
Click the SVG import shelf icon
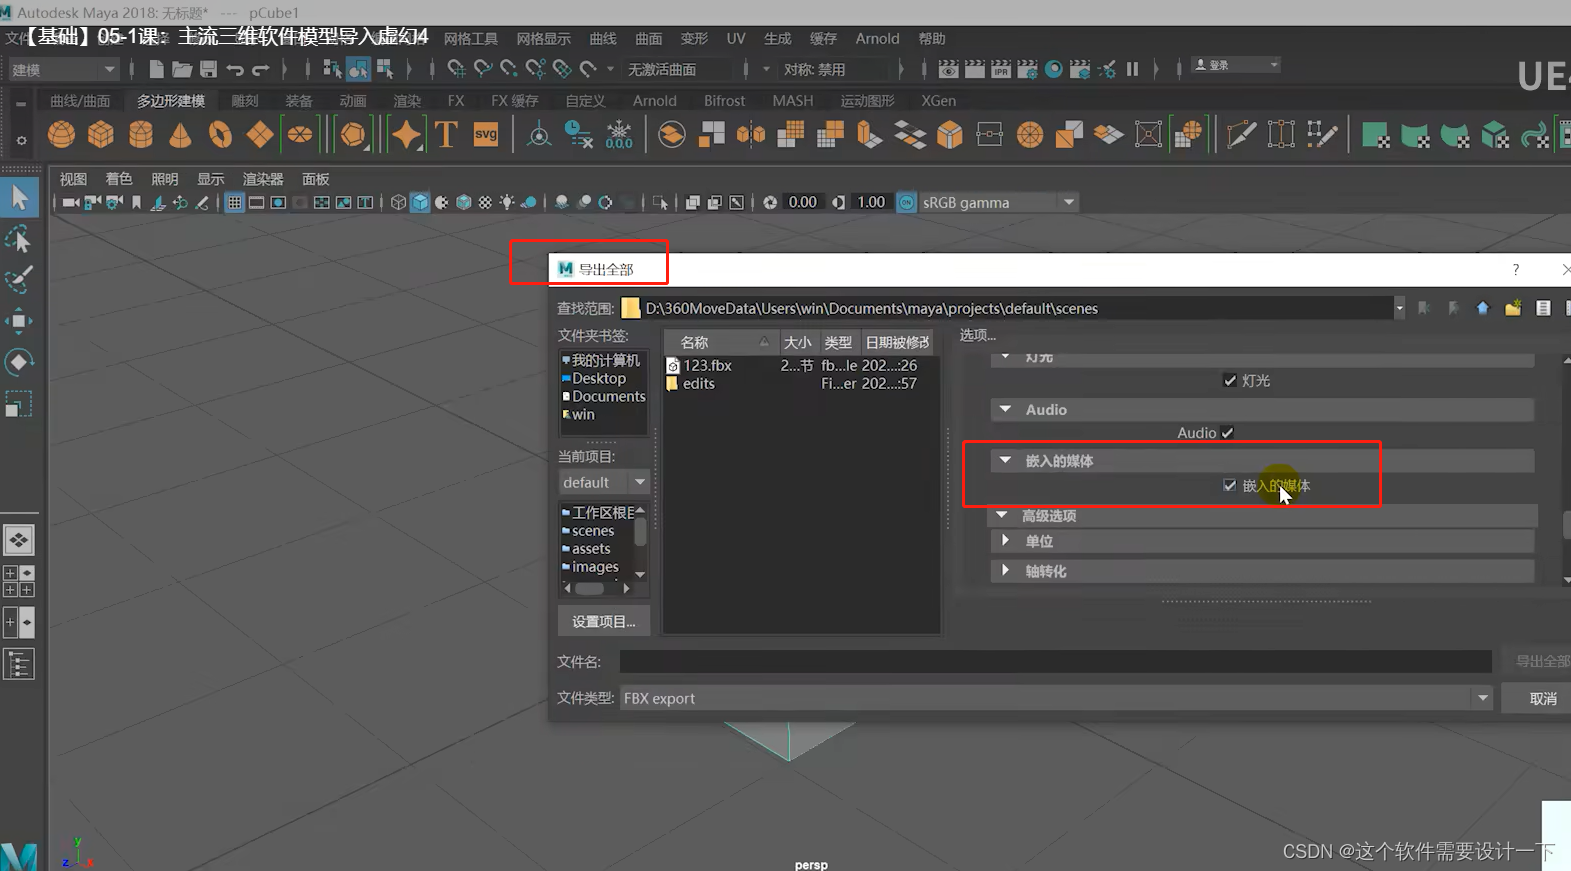click(x=486, y=134)
